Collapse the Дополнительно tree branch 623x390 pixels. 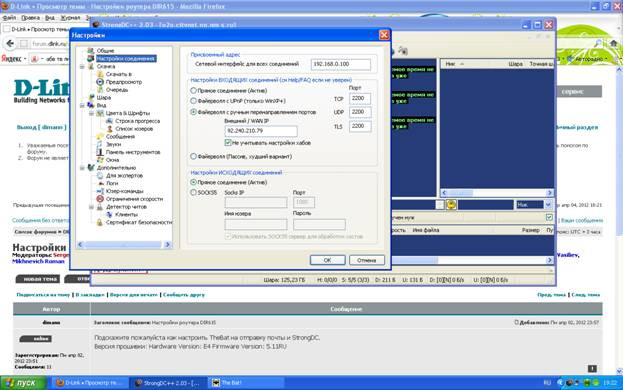click(x=82, y=168)
